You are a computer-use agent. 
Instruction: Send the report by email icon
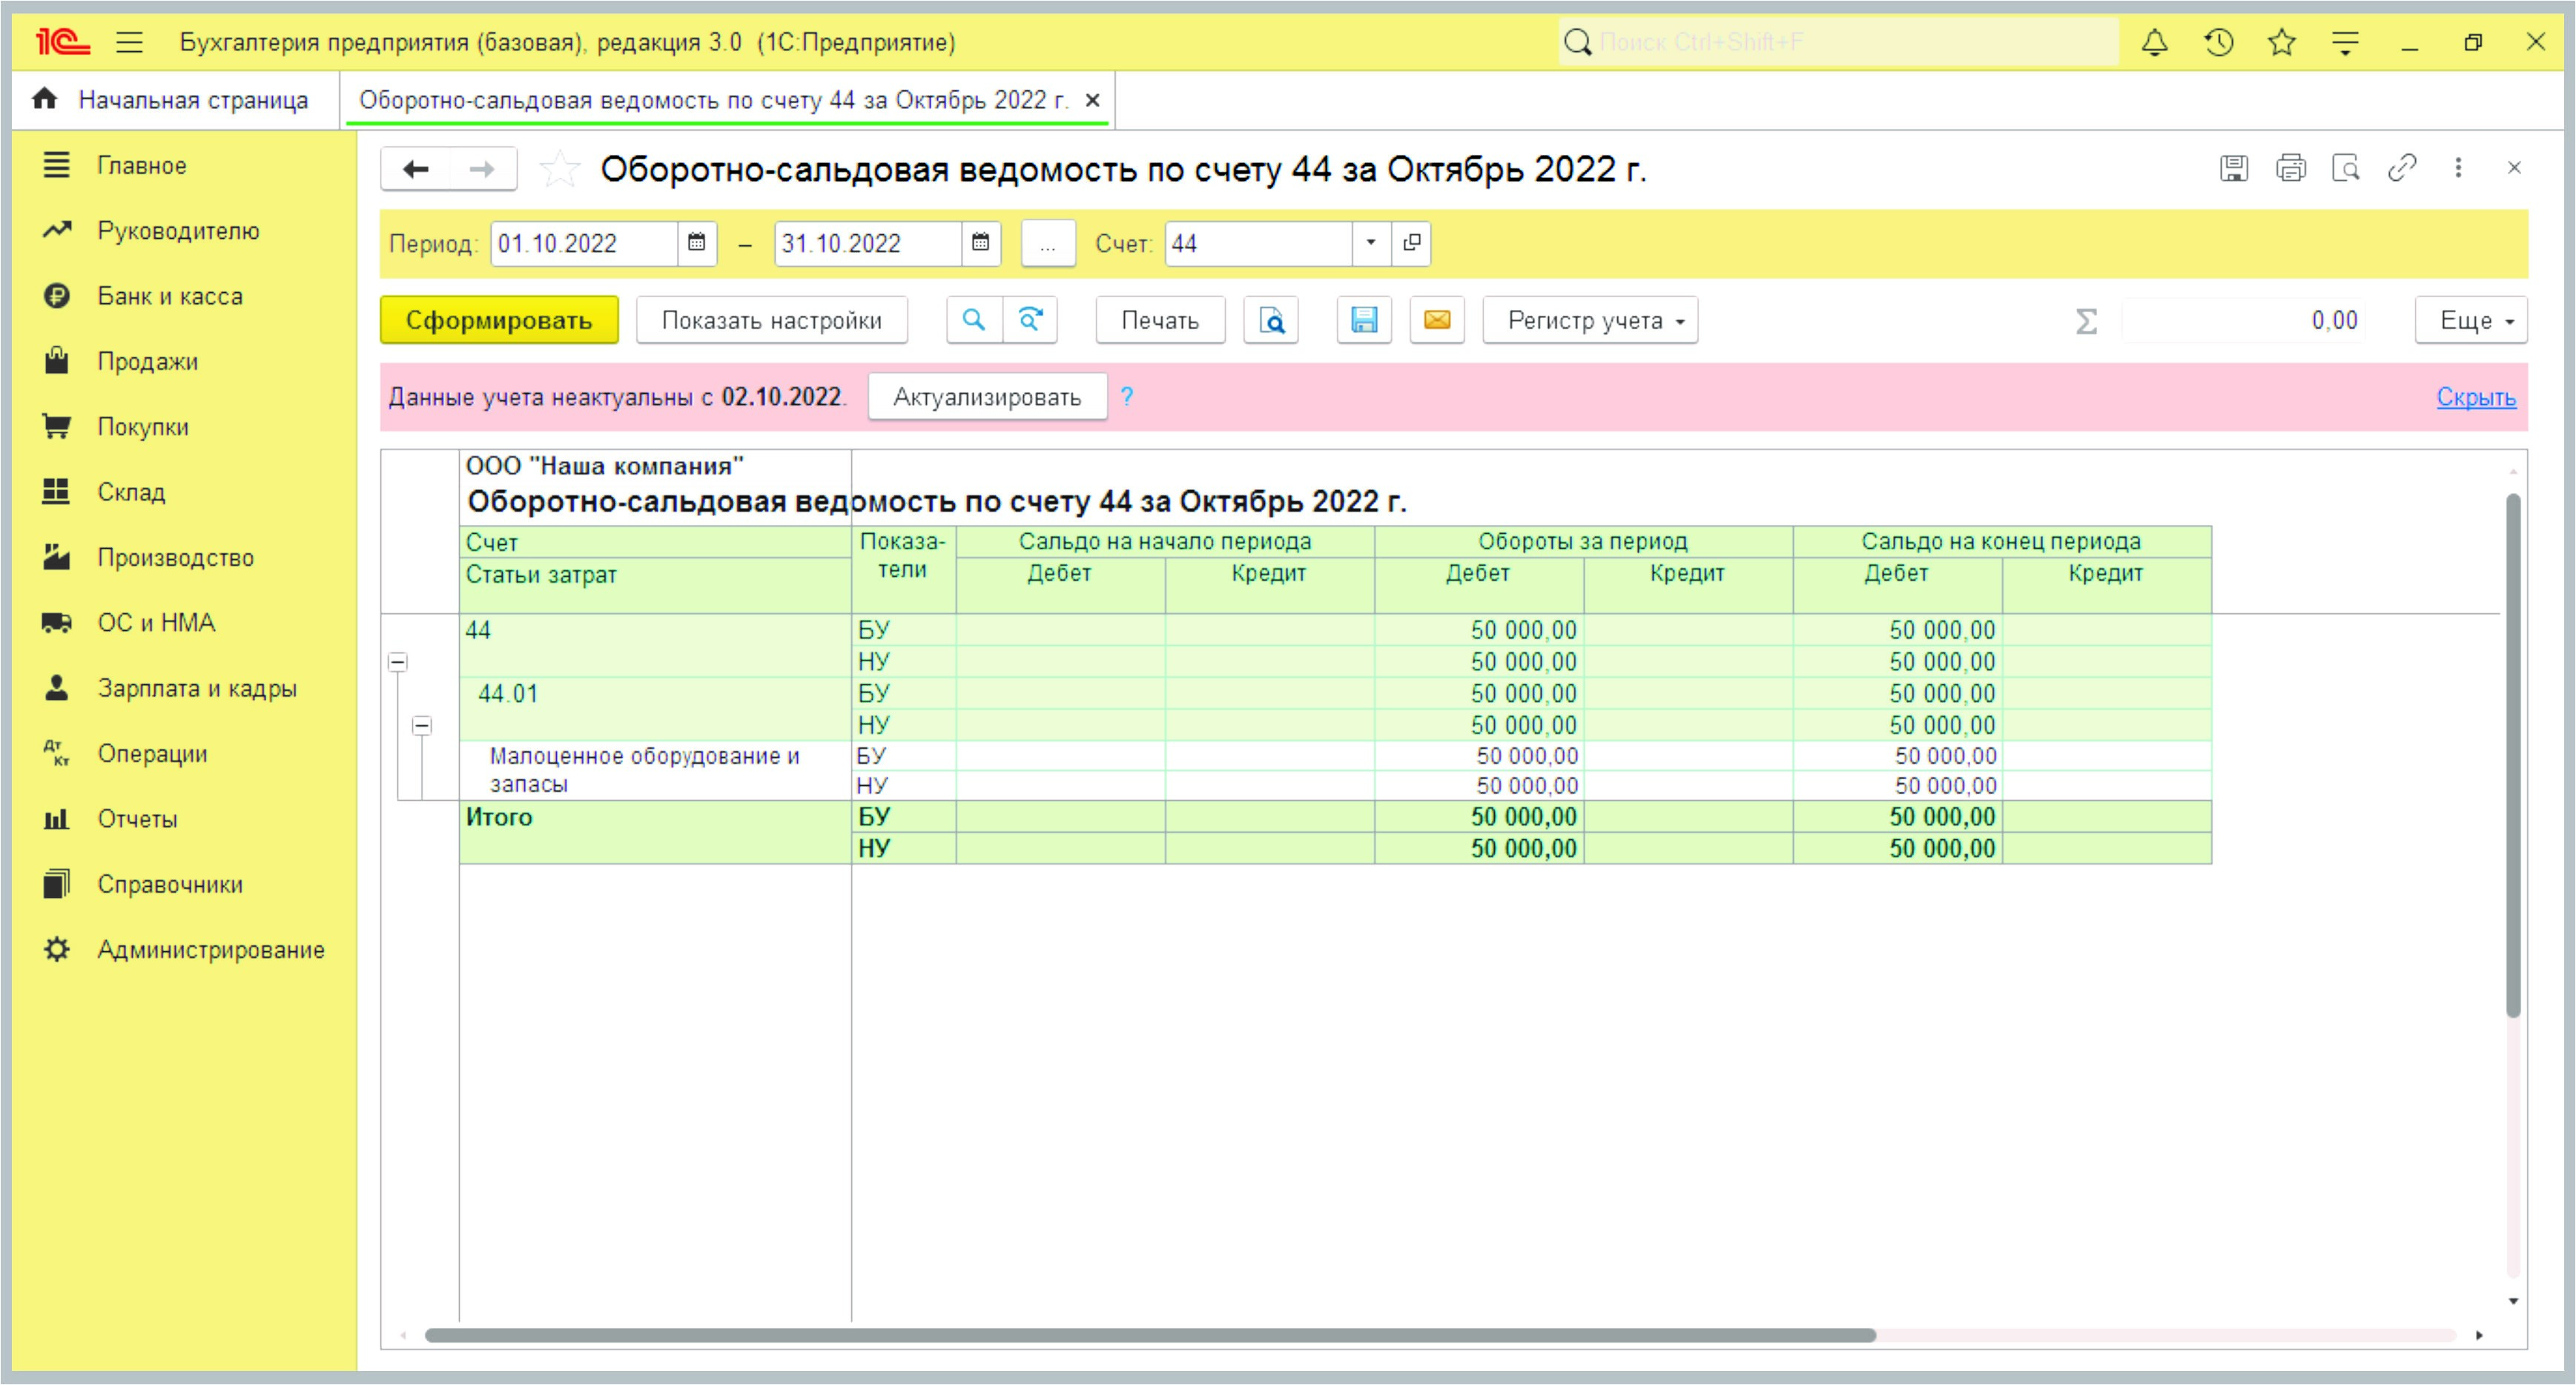pyautogui.click(x=1436, y=320)
